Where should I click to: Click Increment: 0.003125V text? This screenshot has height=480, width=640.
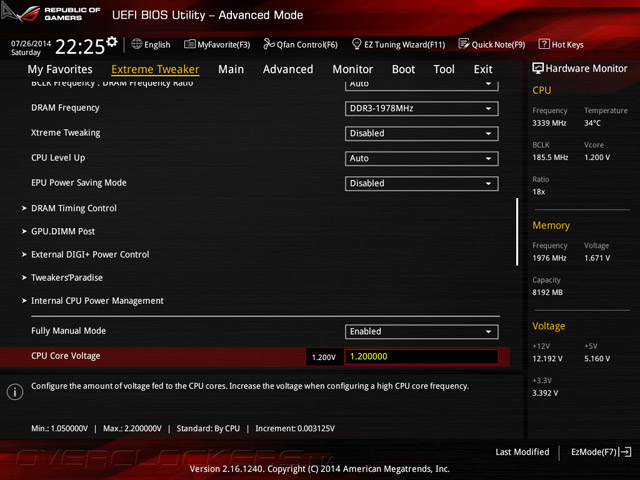(295, 429)
